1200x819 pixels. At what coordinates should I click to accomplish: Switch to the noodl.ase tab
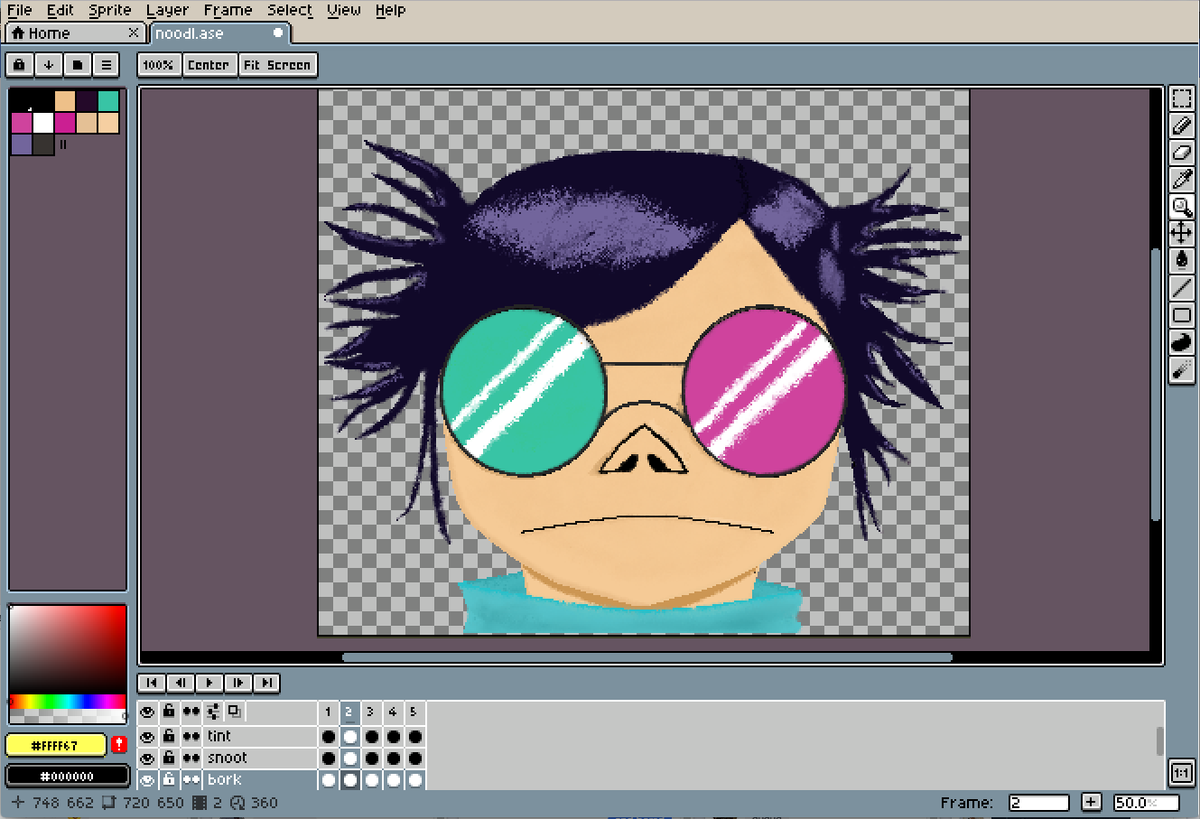click(220, 33)
